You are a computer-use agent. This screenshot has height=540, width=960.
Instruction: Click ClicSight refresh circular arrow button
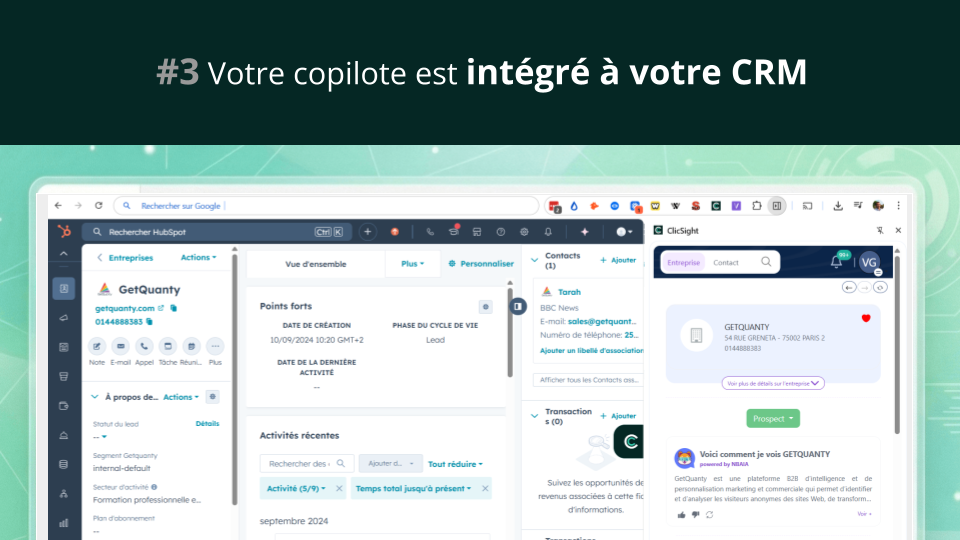880,287
